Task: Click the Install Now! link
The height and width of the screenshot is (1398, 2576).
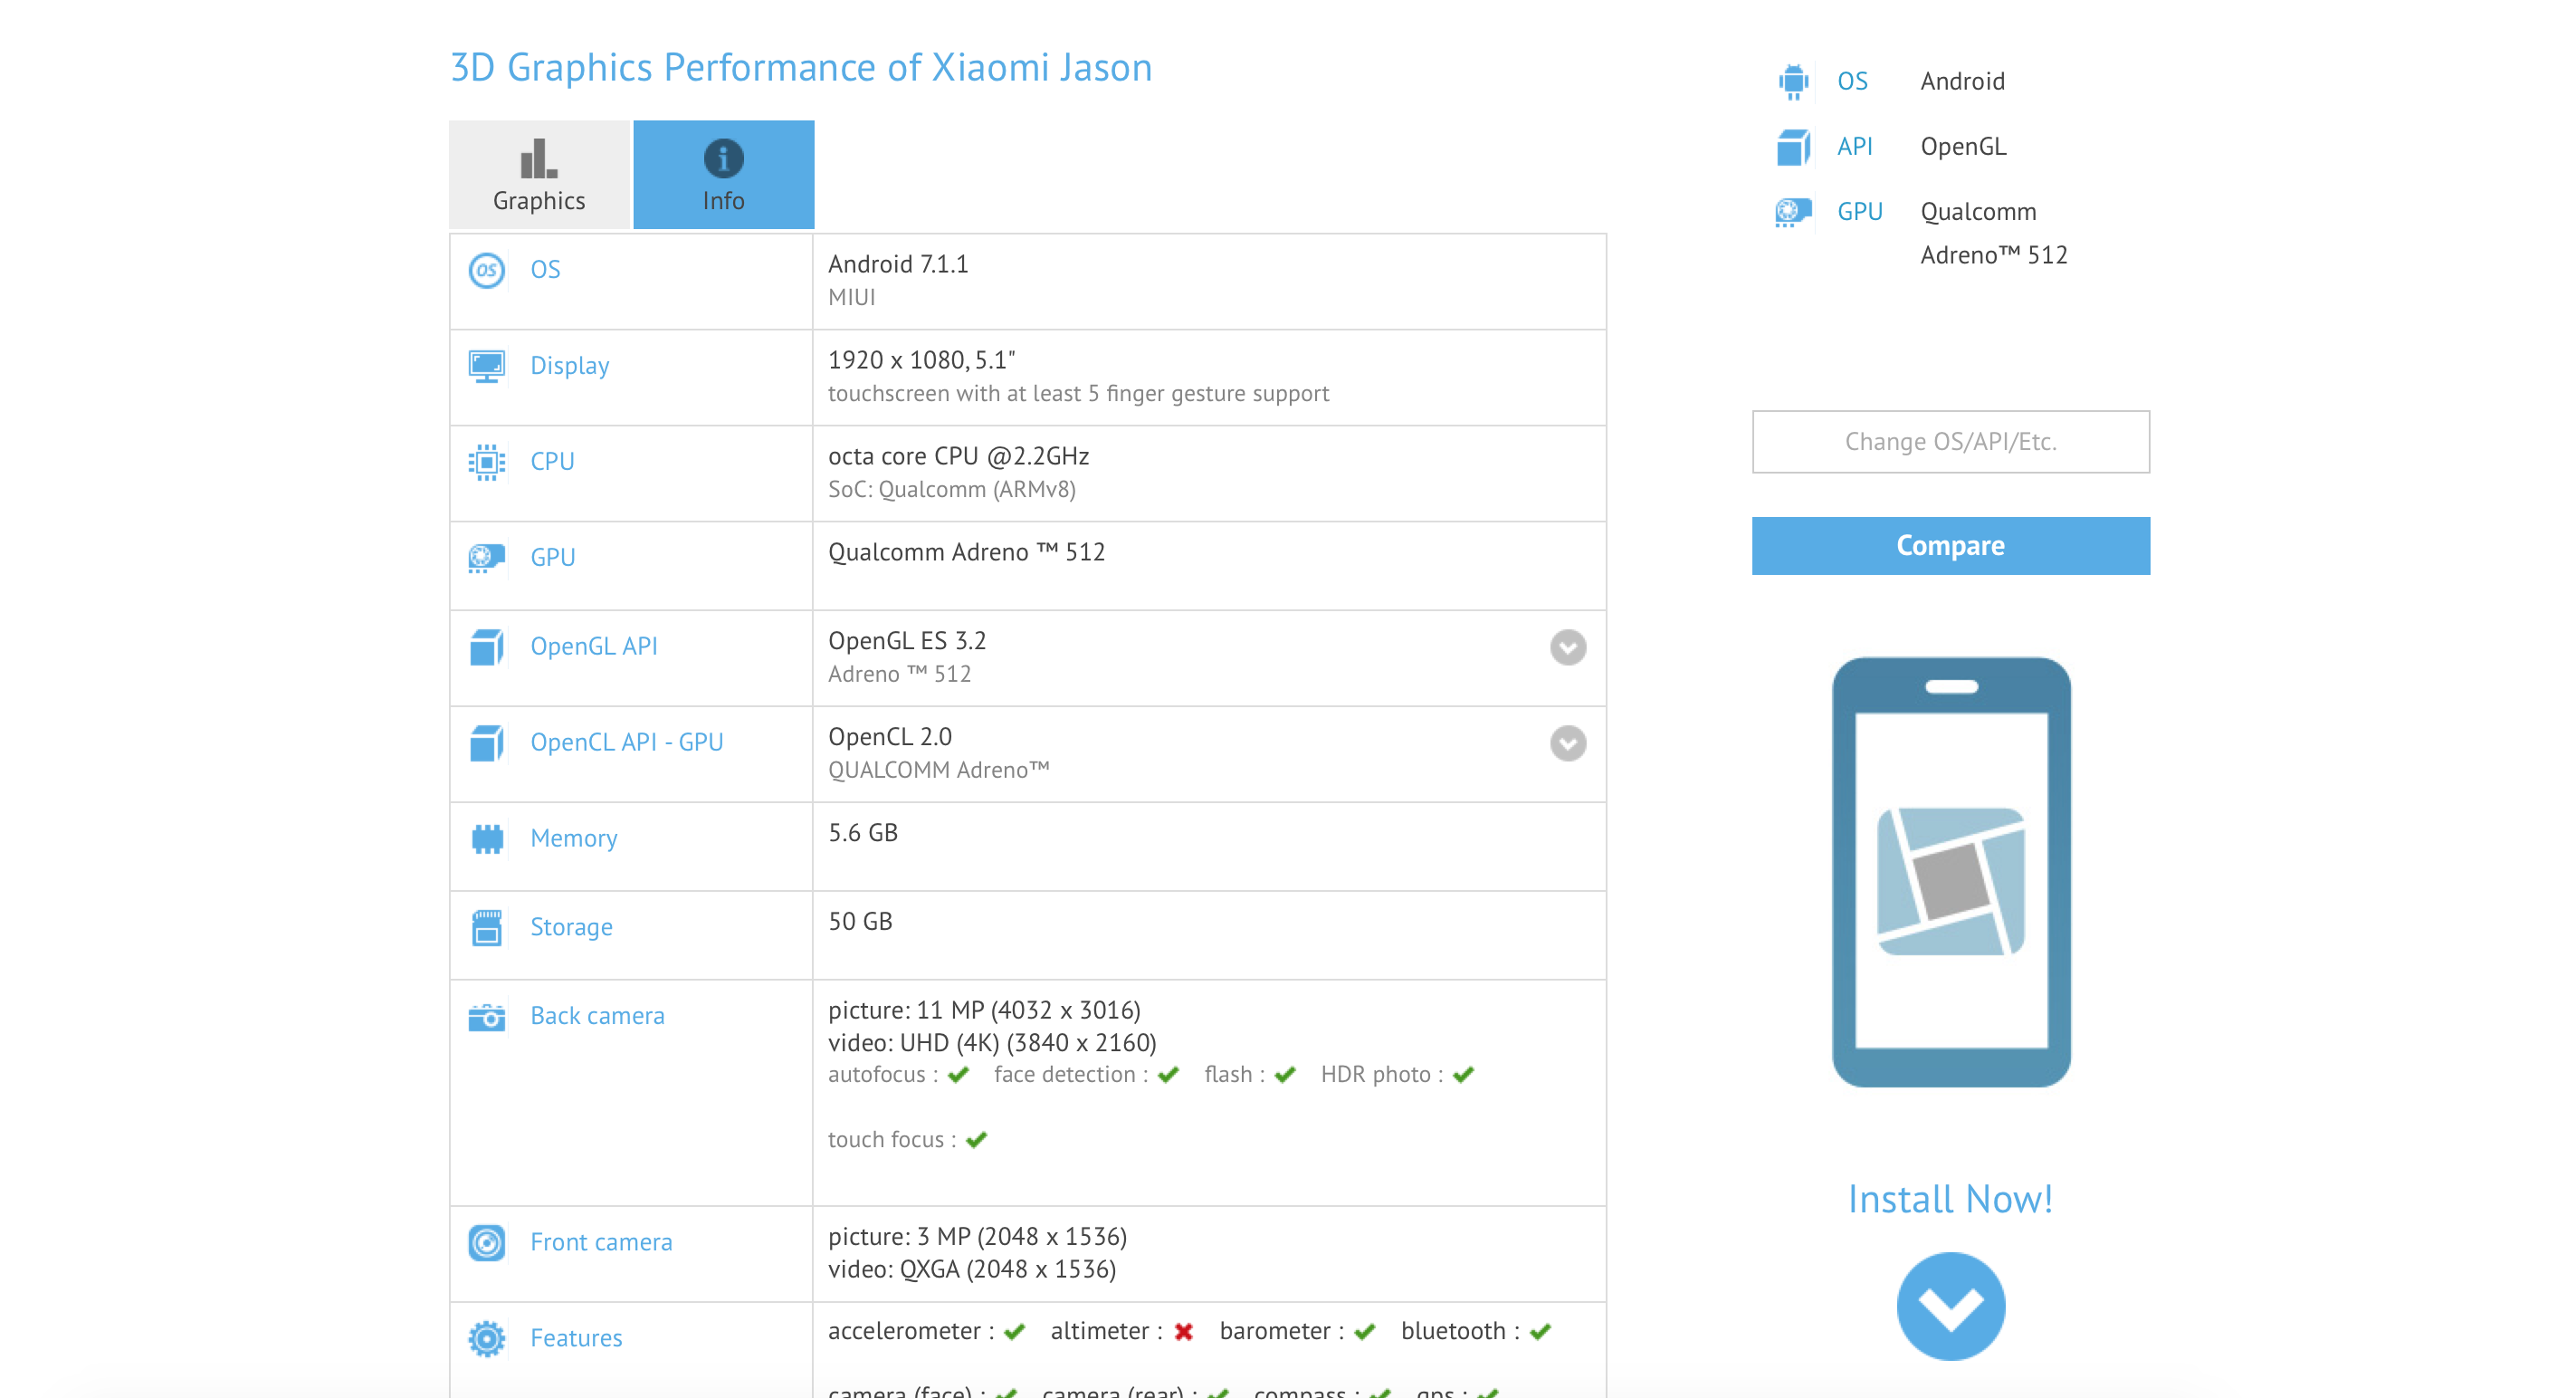Action: click(x=1950, y=1199)
